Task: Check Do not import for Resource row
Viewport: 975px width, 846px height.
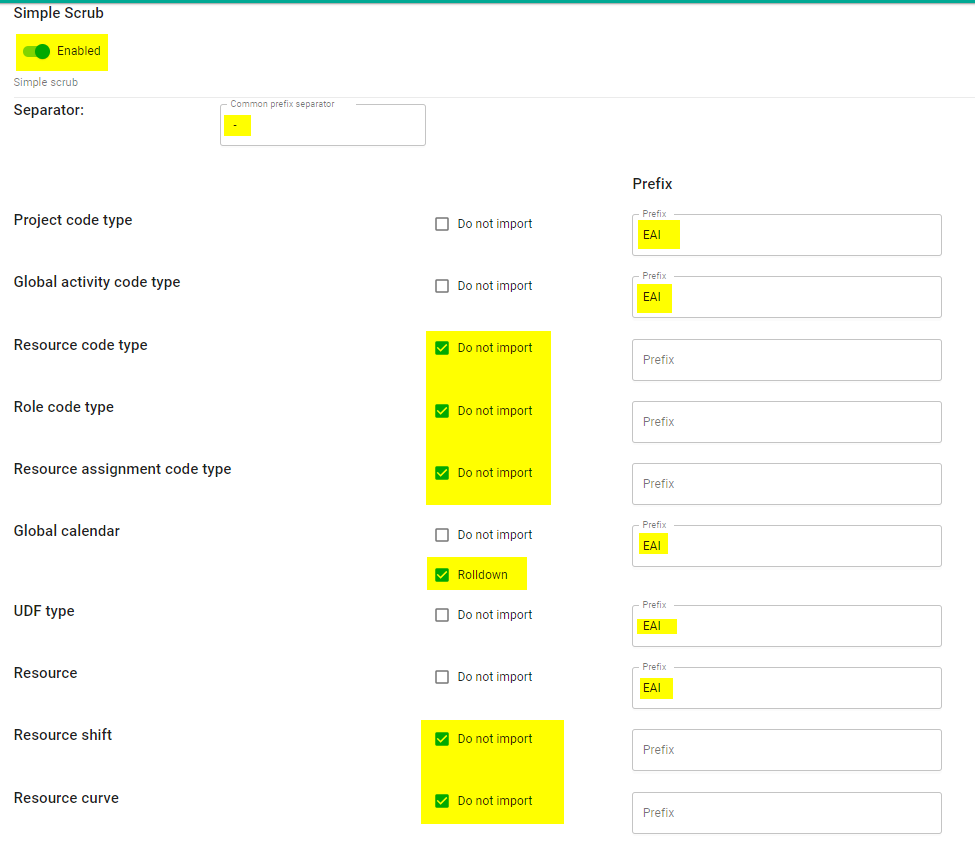Action: pyautogui.click(x=442, y=677)
